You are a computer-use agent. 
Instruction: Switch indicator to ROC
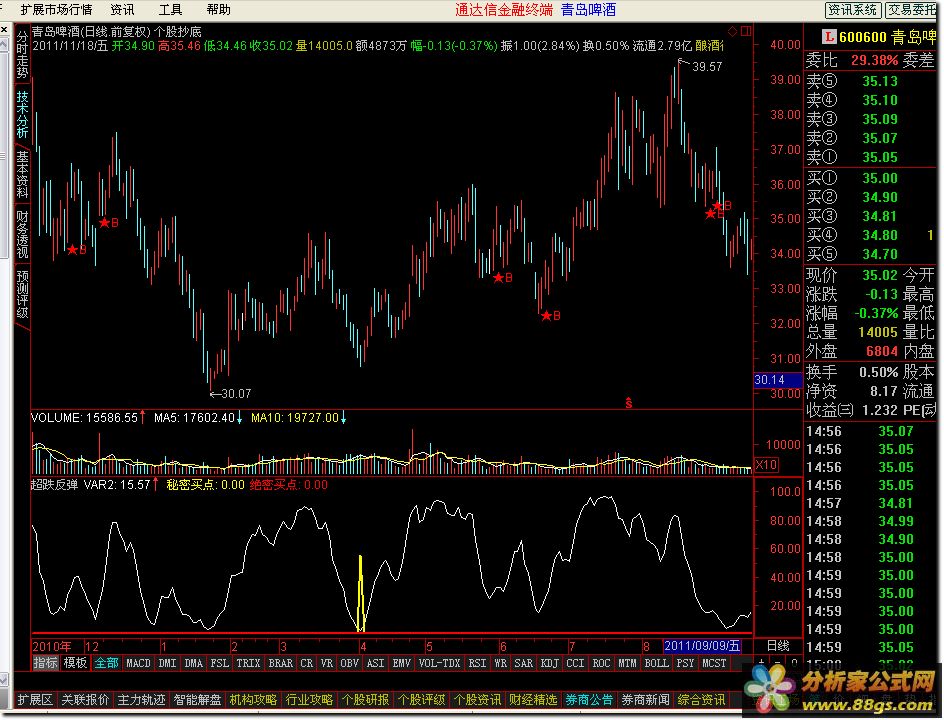(601, 663)
